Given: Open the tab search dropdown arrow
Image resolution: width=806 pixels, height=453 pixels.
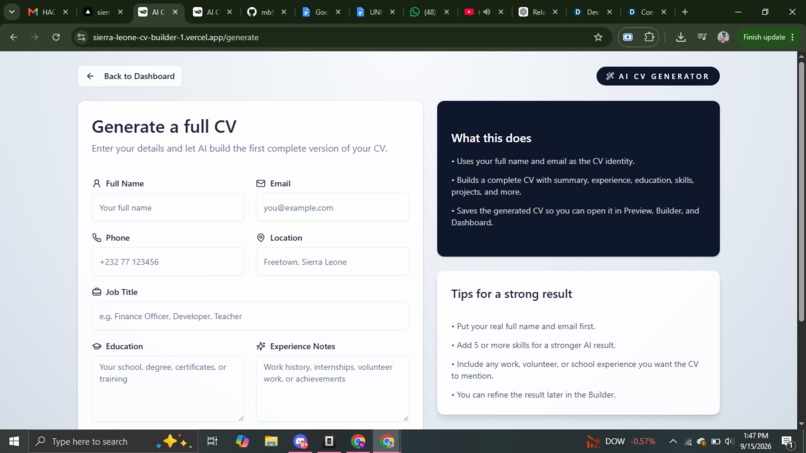Looking at the screenshot, I should click(11, 12).
